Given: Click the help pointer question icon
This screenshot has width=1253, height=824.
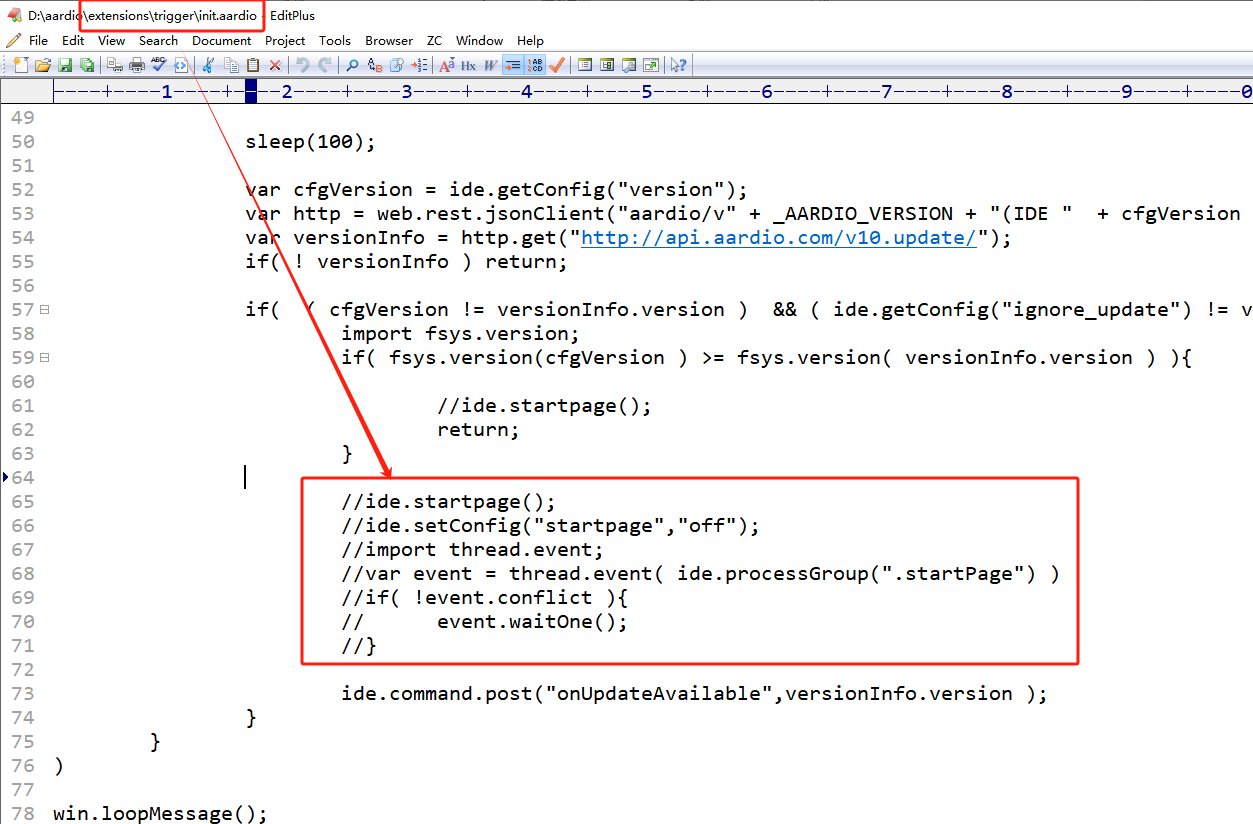Looking at the screenshot, I should coord(678,65).
